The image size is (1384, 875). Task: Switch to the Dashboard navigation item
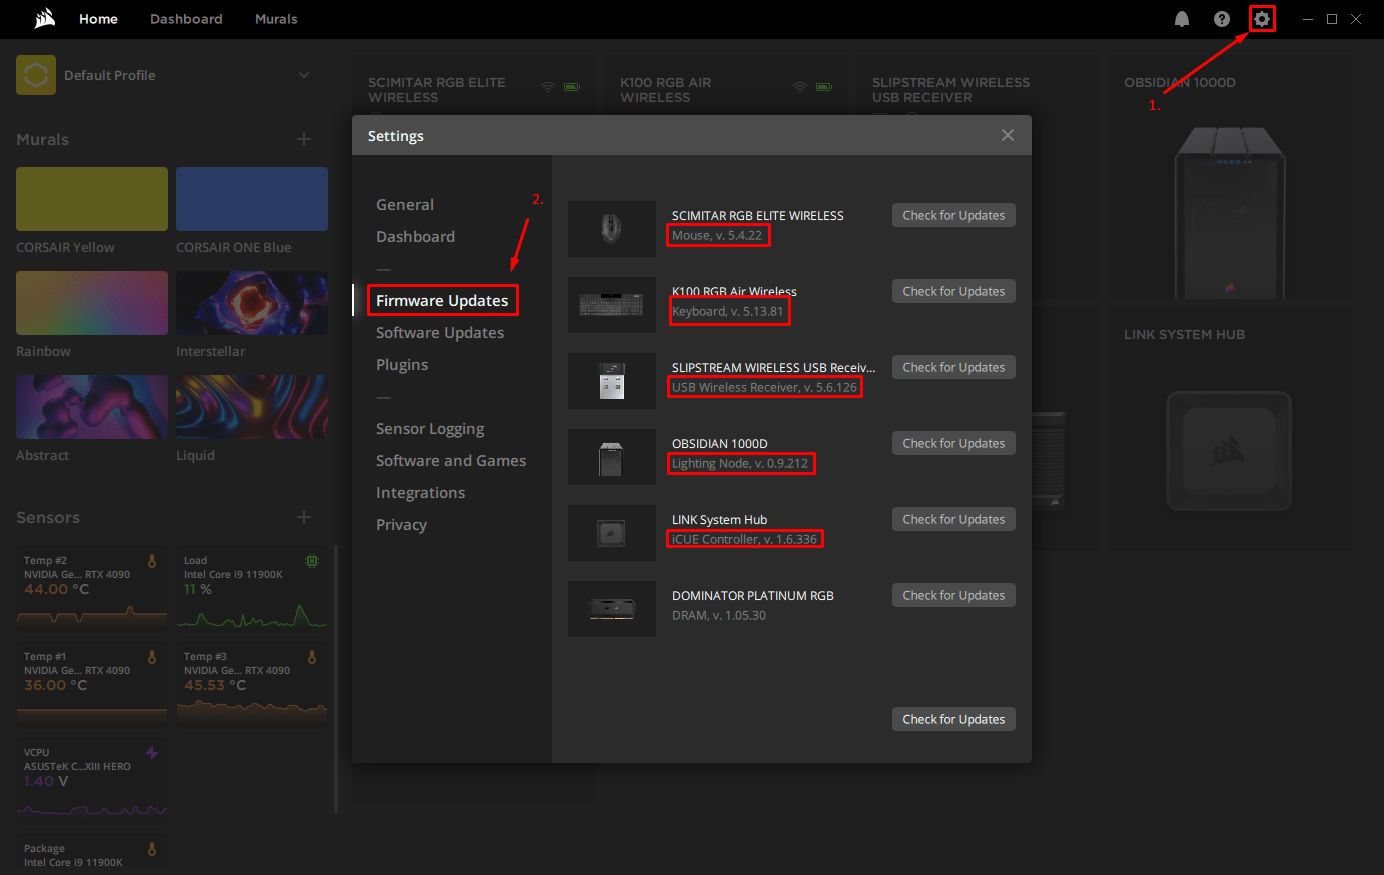pyautogui.click(x=186, y=18)
